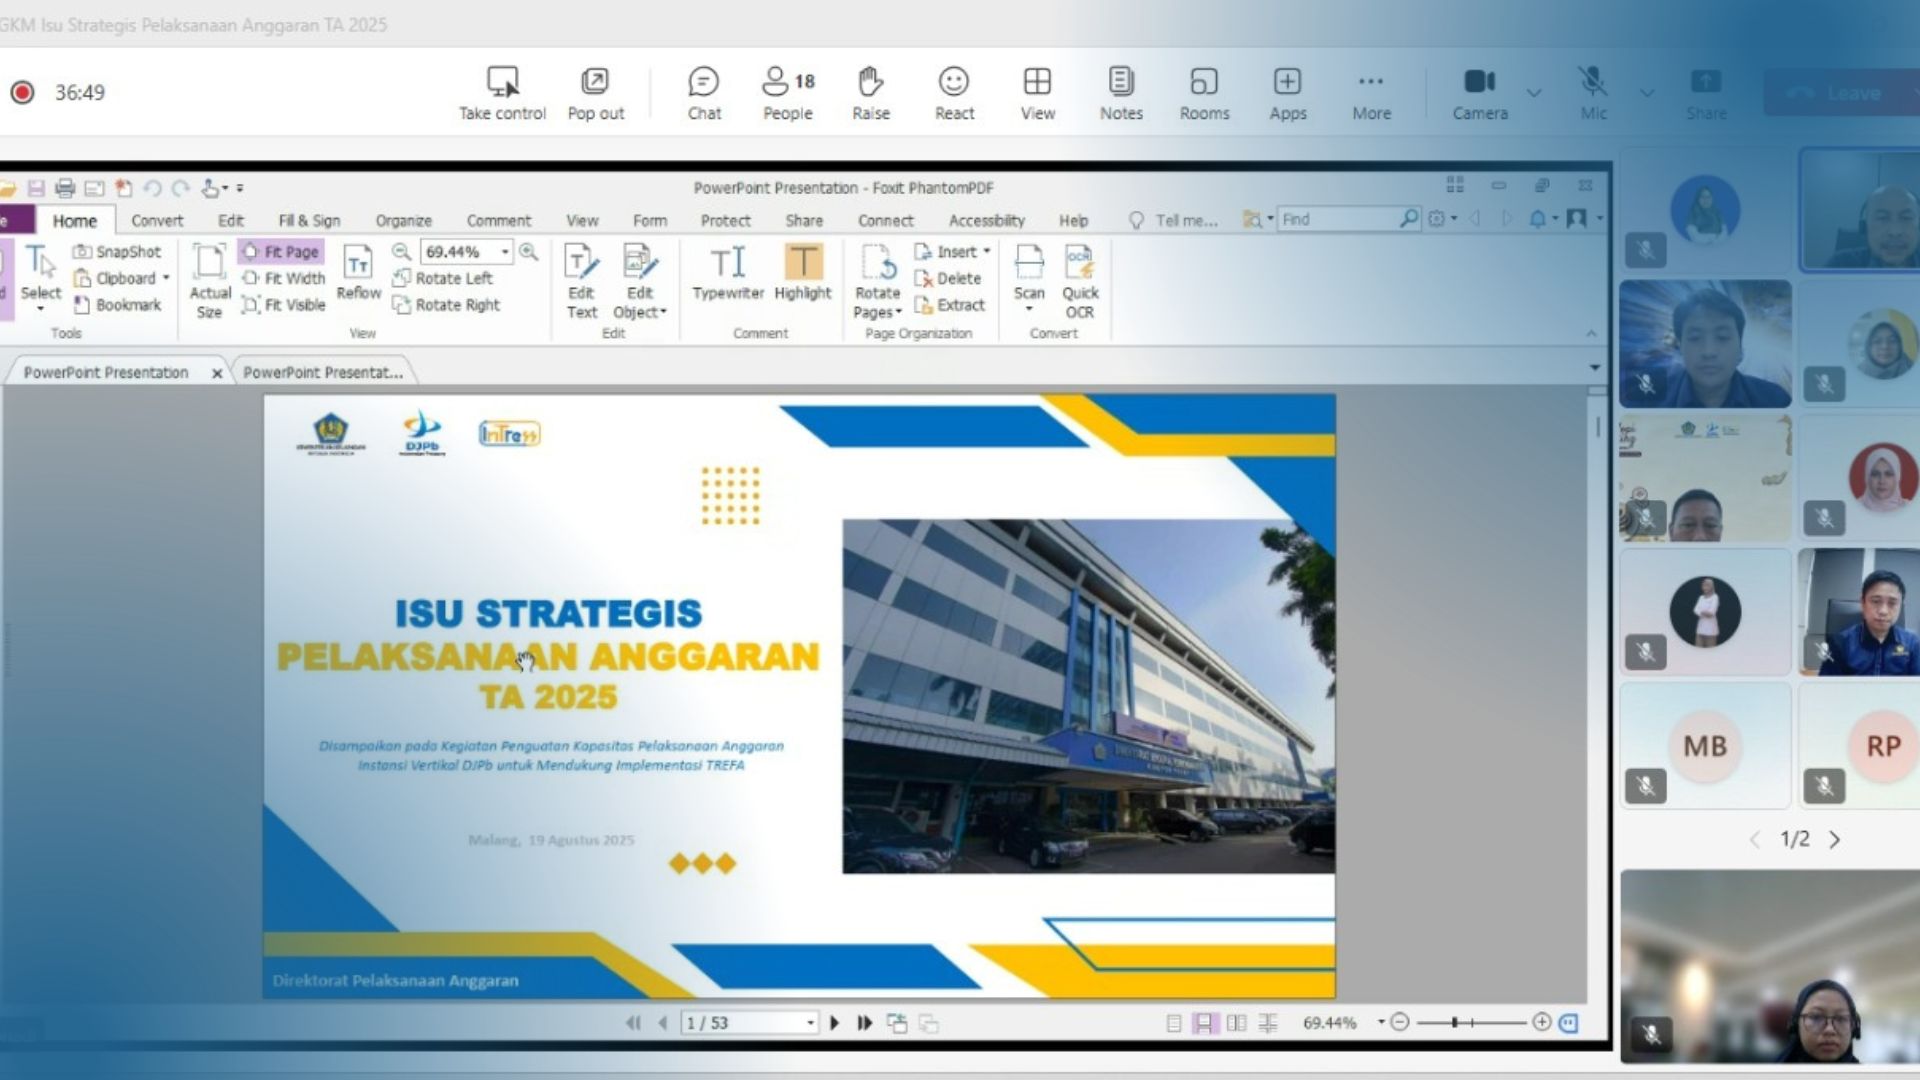The height and width of the screenshot is (1080, 1920).
Task: Open the React emoji menu
Action: point(953,82)
